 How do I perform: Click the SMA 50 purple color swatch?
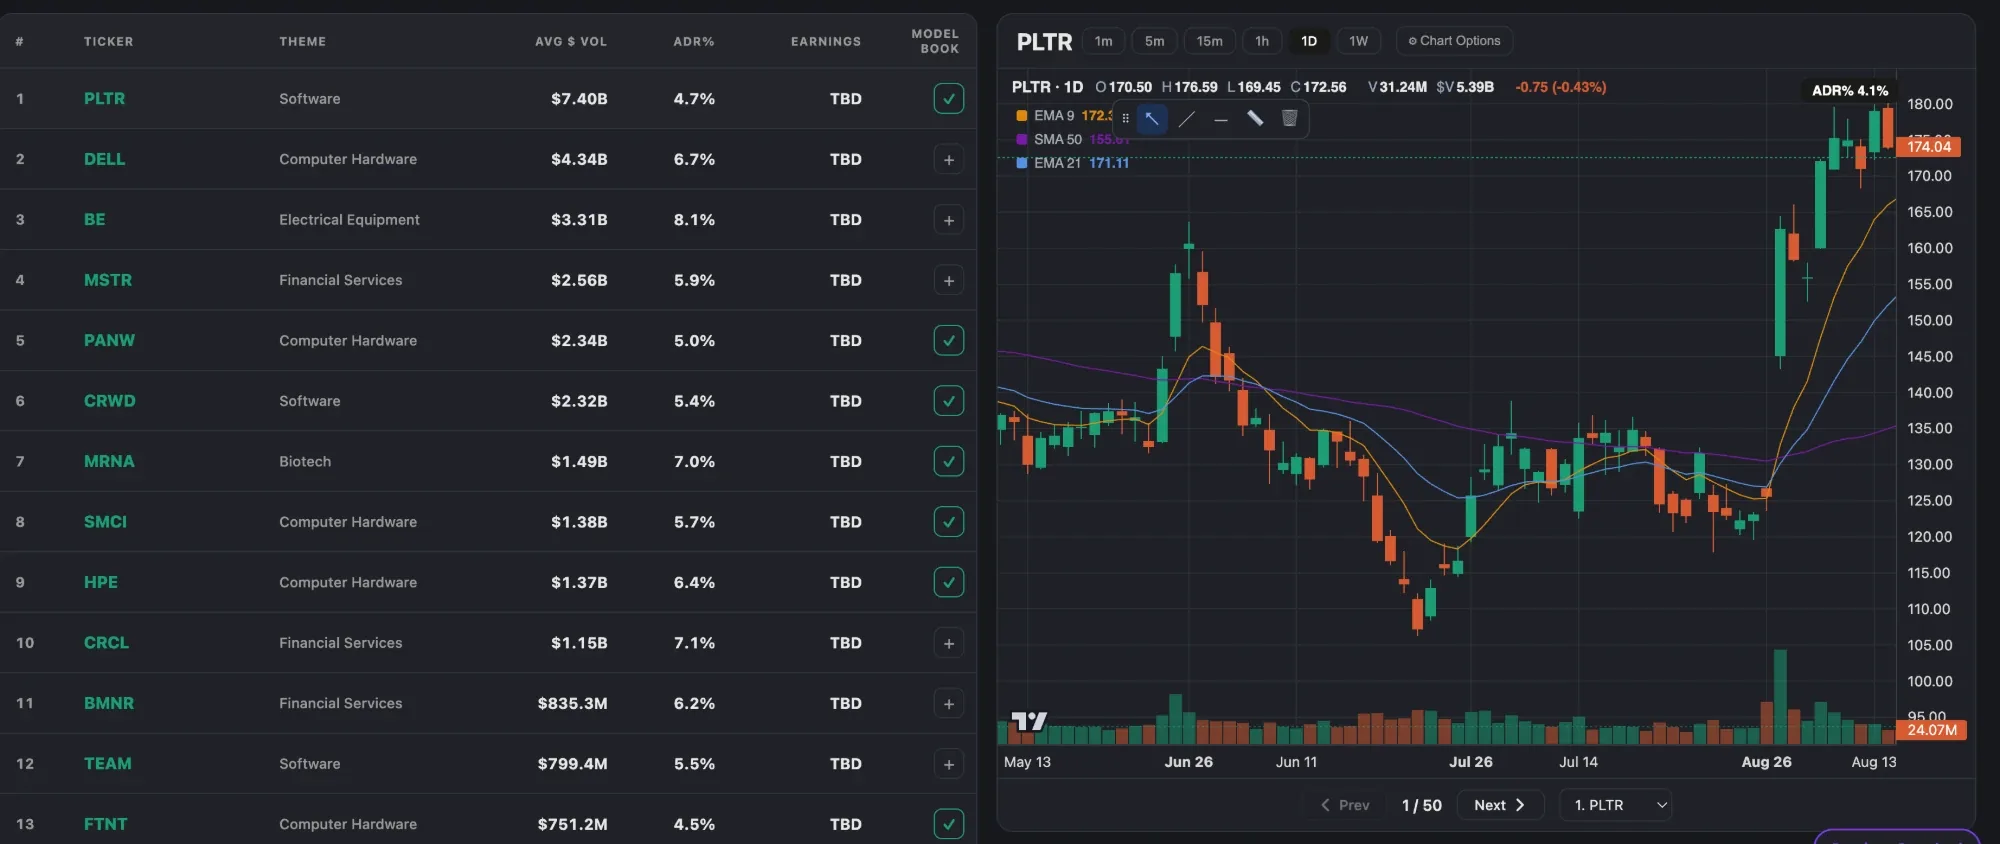tap(1022, 140)
